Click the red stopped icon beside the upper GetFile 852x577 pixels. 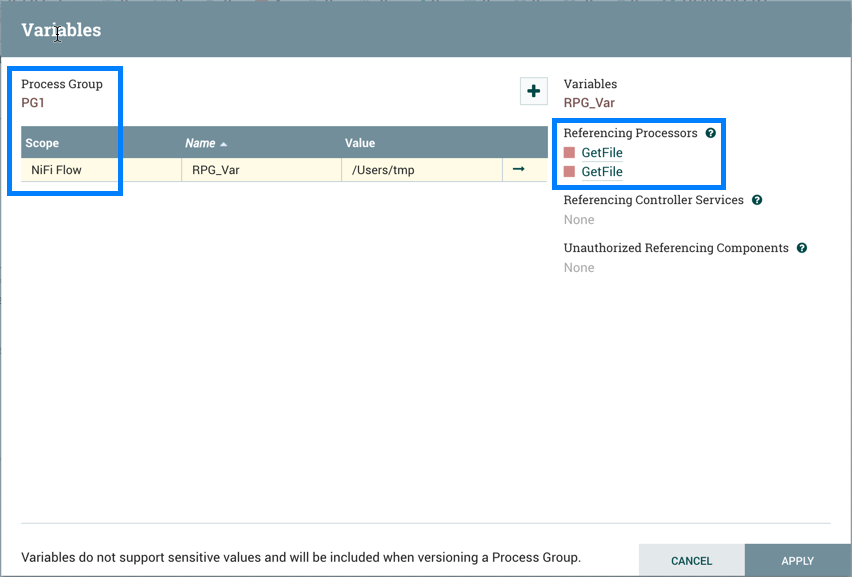(x=570, y=153)
